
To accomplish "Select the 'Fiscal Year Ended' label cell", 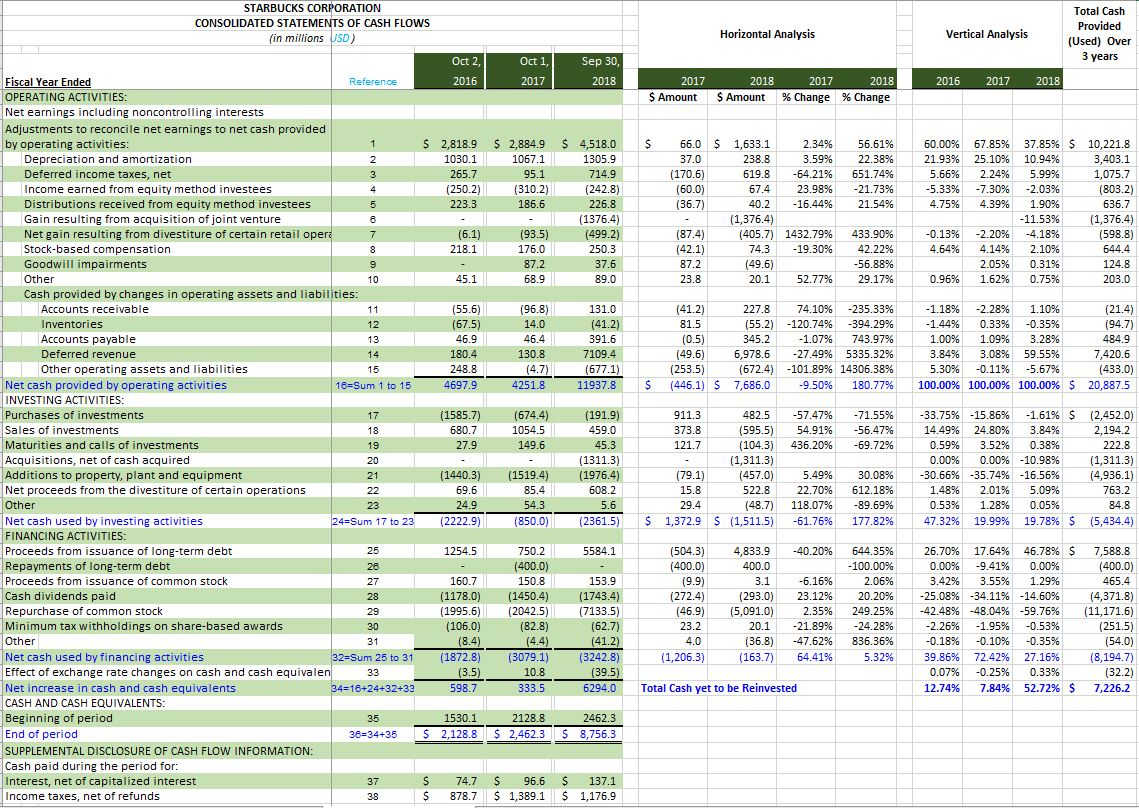I will [48, 82].
